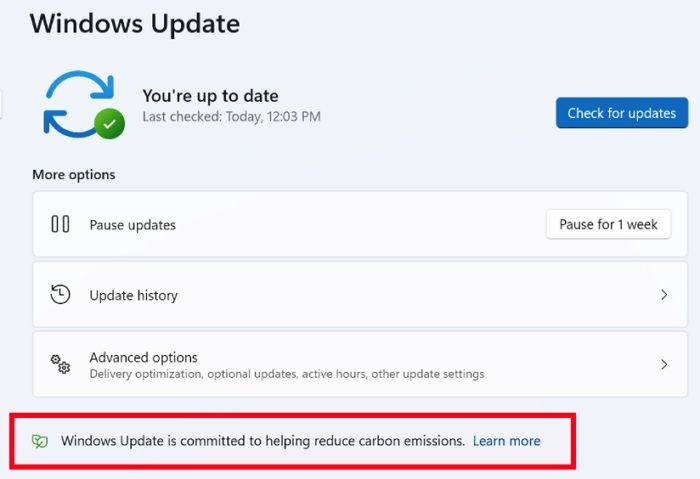Viewport: 700px width, 479px height.
Task: Click the Update history clock icon
Action: coord(60,295)
